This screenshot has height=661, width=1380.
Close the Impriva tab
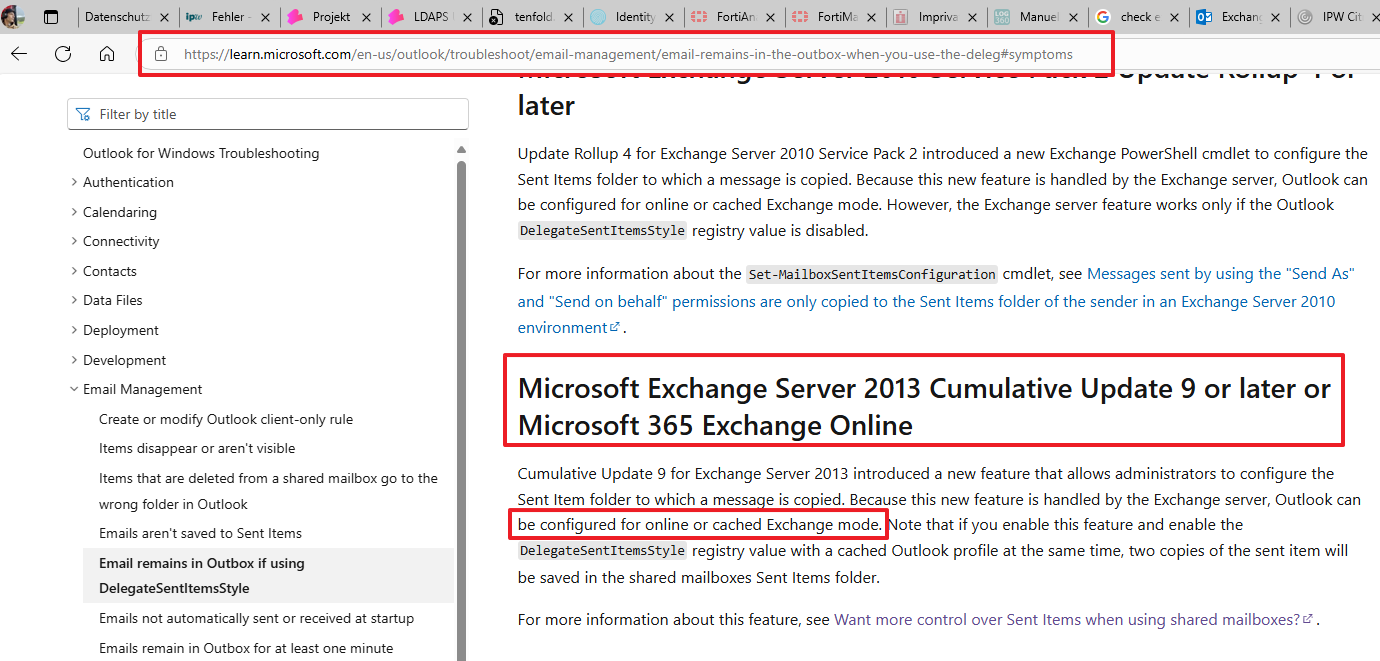974,17
